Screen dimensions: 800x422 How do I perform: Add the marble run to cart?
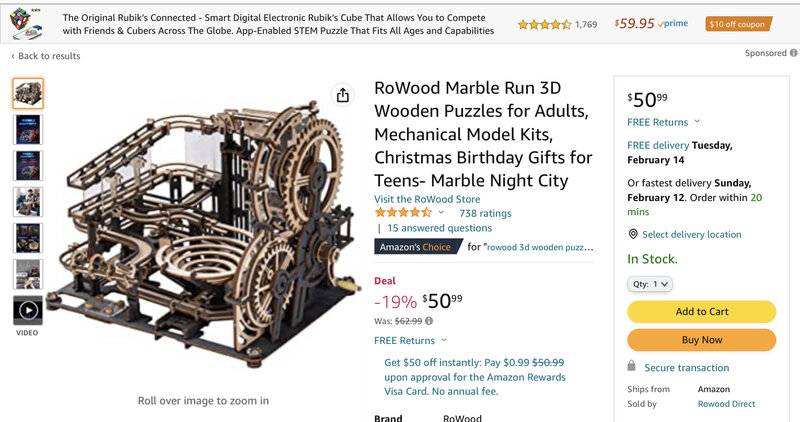pos(701,311)
